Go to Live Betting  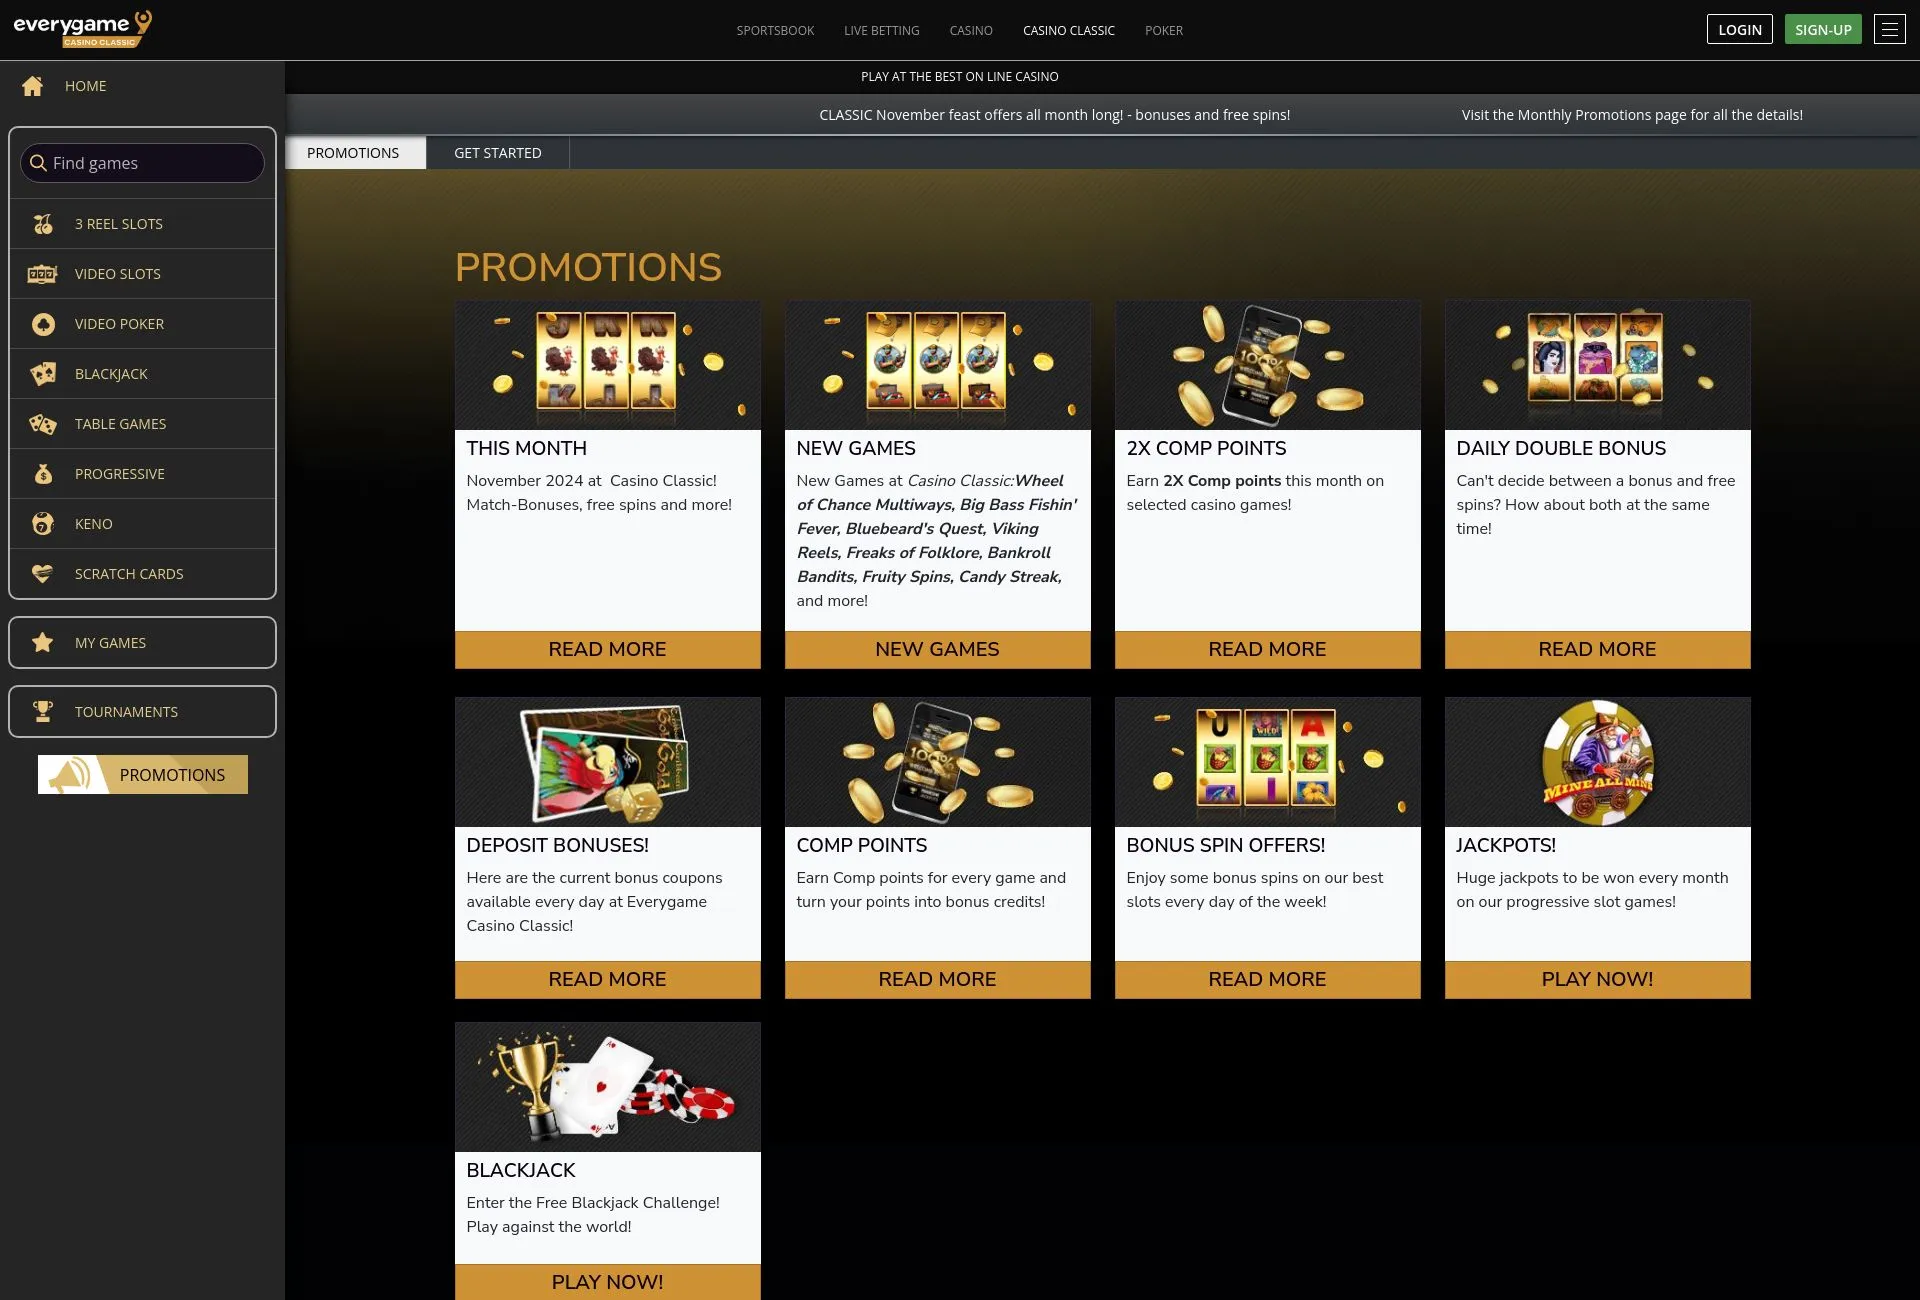(x=881, y=31)
